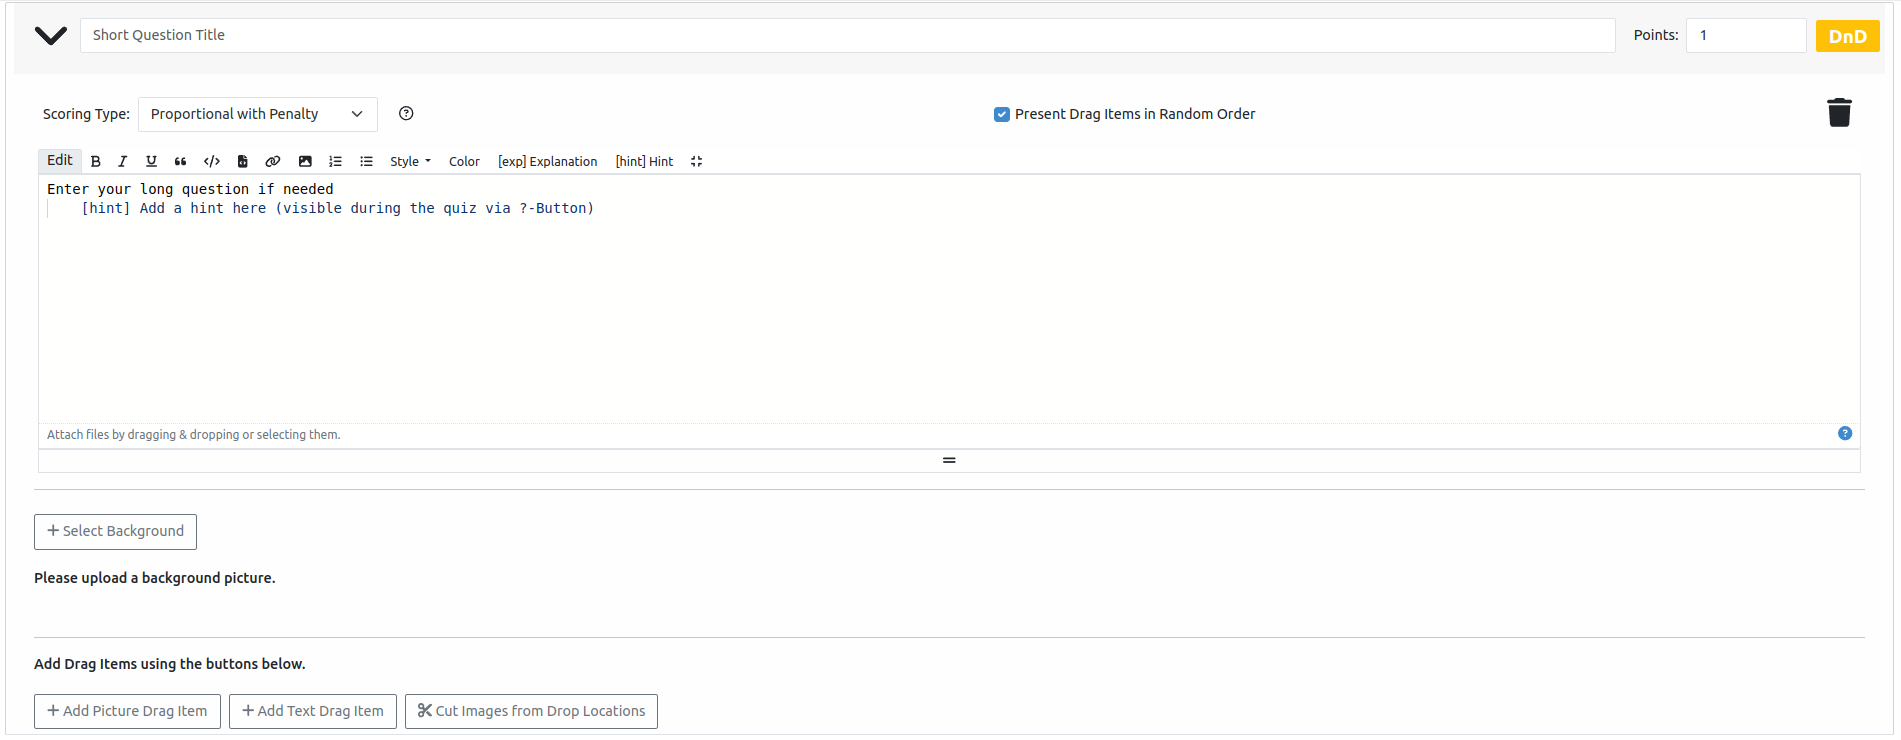Screen dimensions: 1901x740
Task: Switch to the Edit tab
Action: 60,160
